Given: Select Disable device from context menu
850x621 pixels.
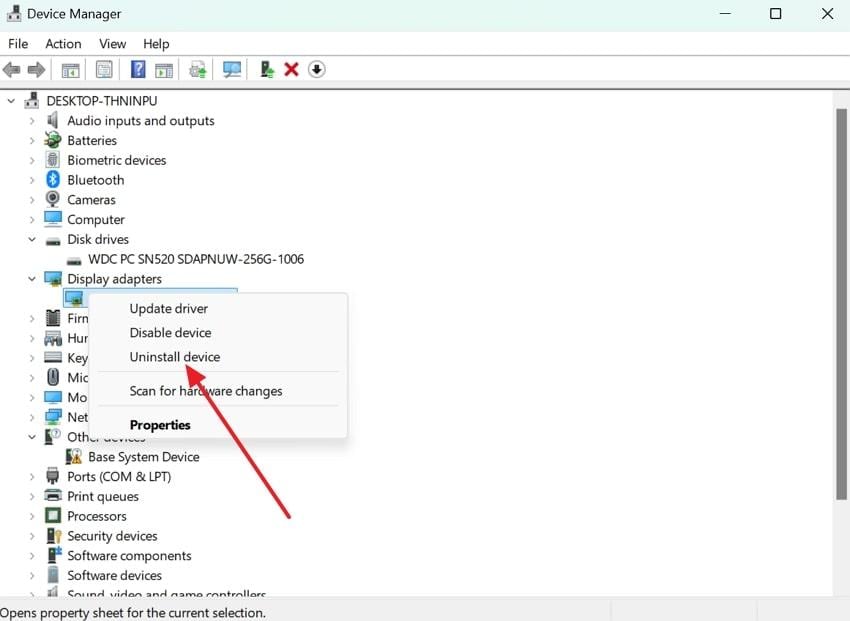Looking at the screenshot, I should pos(170,332).
